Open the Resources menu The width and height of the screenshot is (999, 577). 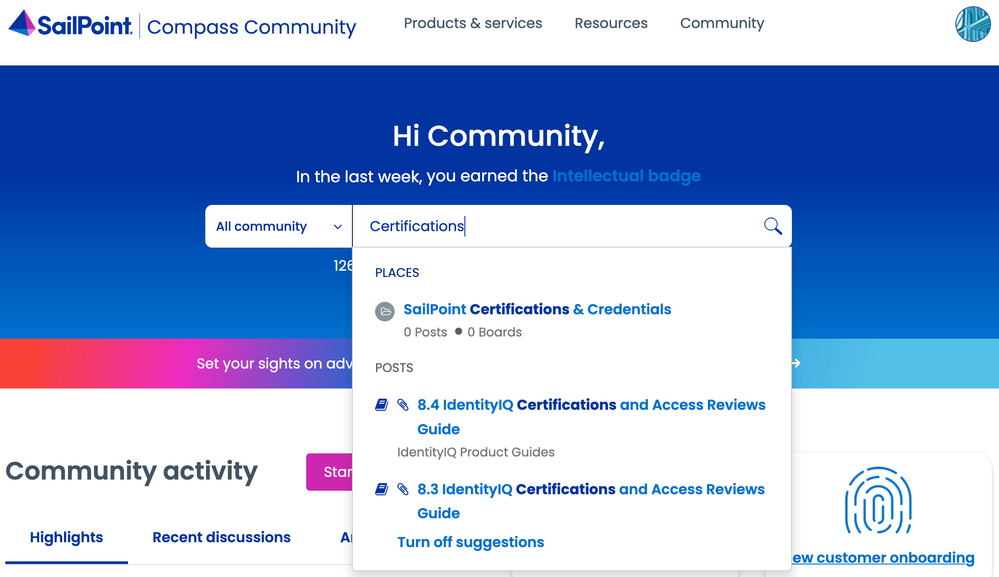(611, 23)
